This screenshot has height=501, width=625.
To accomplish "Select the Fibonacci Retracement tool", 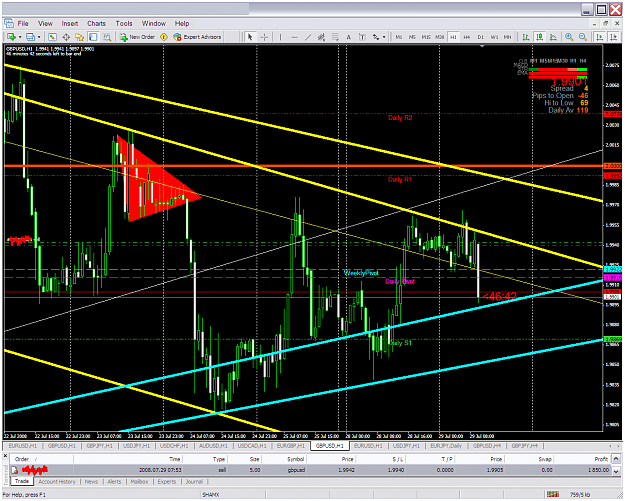I will (x=335, y=37).
